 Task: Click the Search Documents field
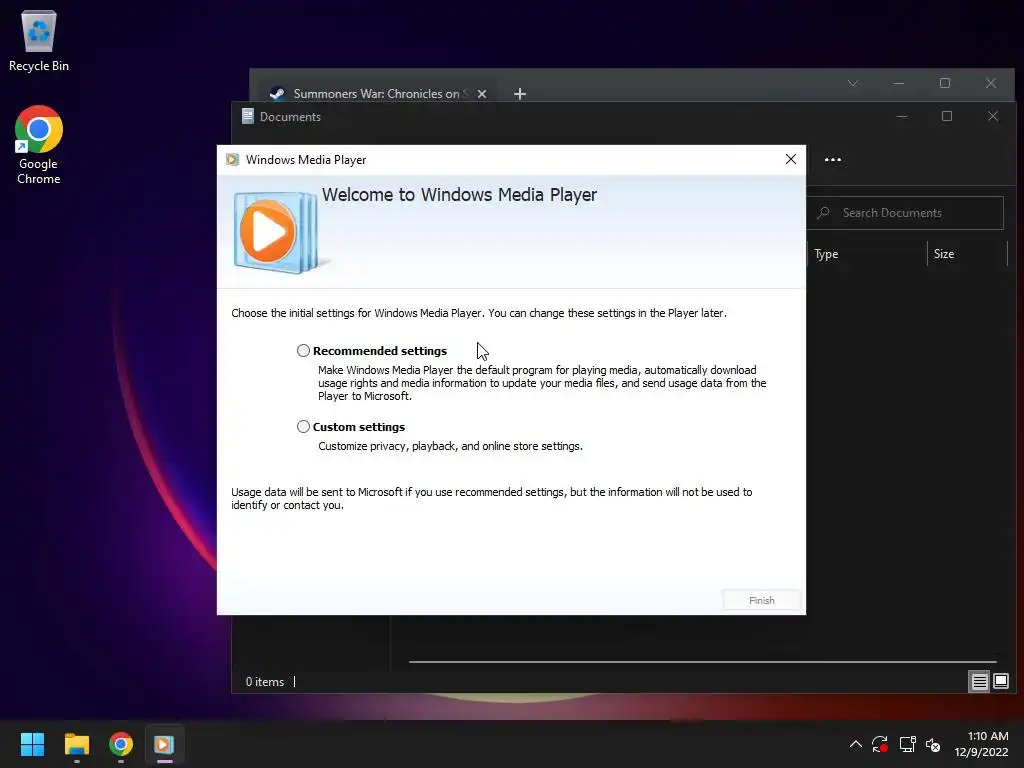pyautogui.click(x=905, y=213)
